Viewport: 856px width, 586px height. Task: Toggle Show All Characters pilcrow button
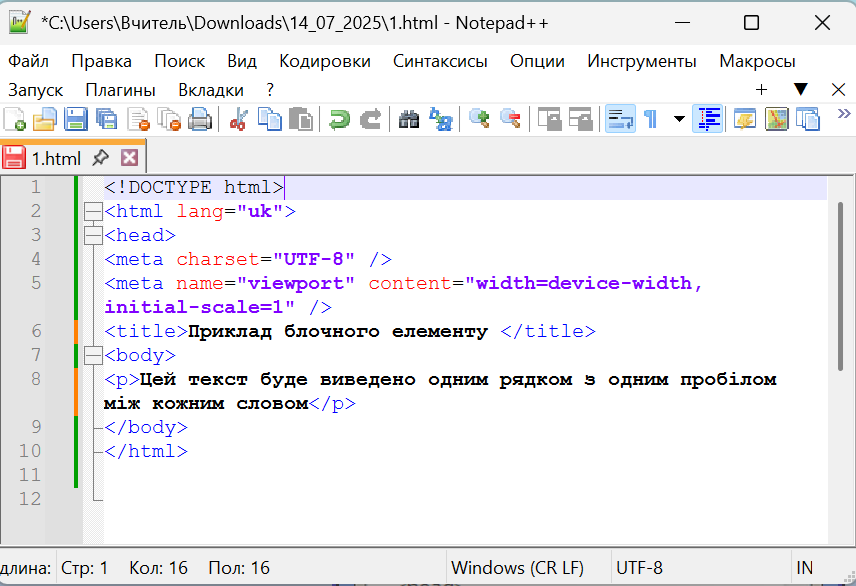point(651,120)
